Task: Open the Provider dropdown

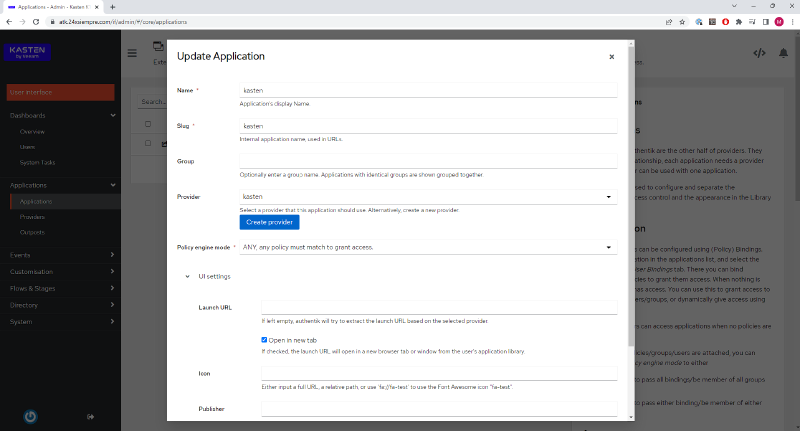Action: [x=428, y=197]
